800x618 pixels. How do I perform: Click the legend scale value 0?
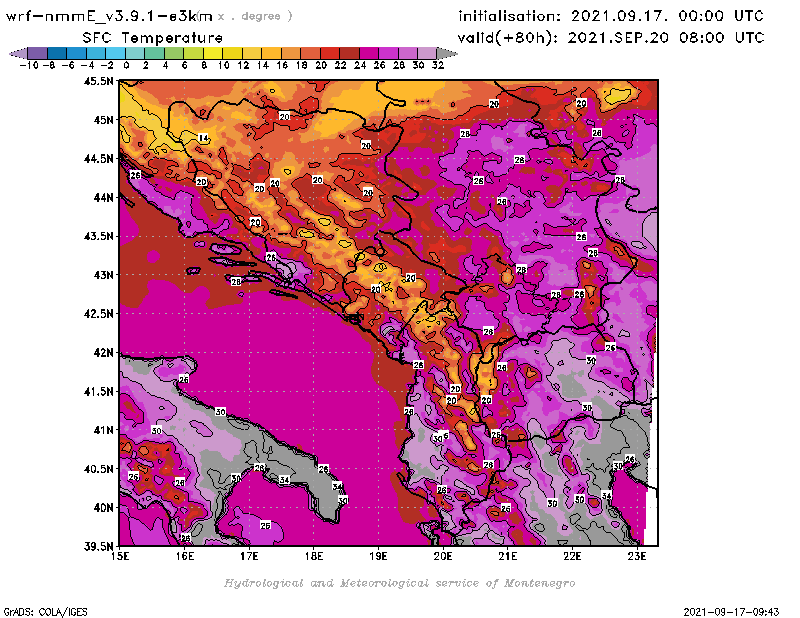click(126, 66)
